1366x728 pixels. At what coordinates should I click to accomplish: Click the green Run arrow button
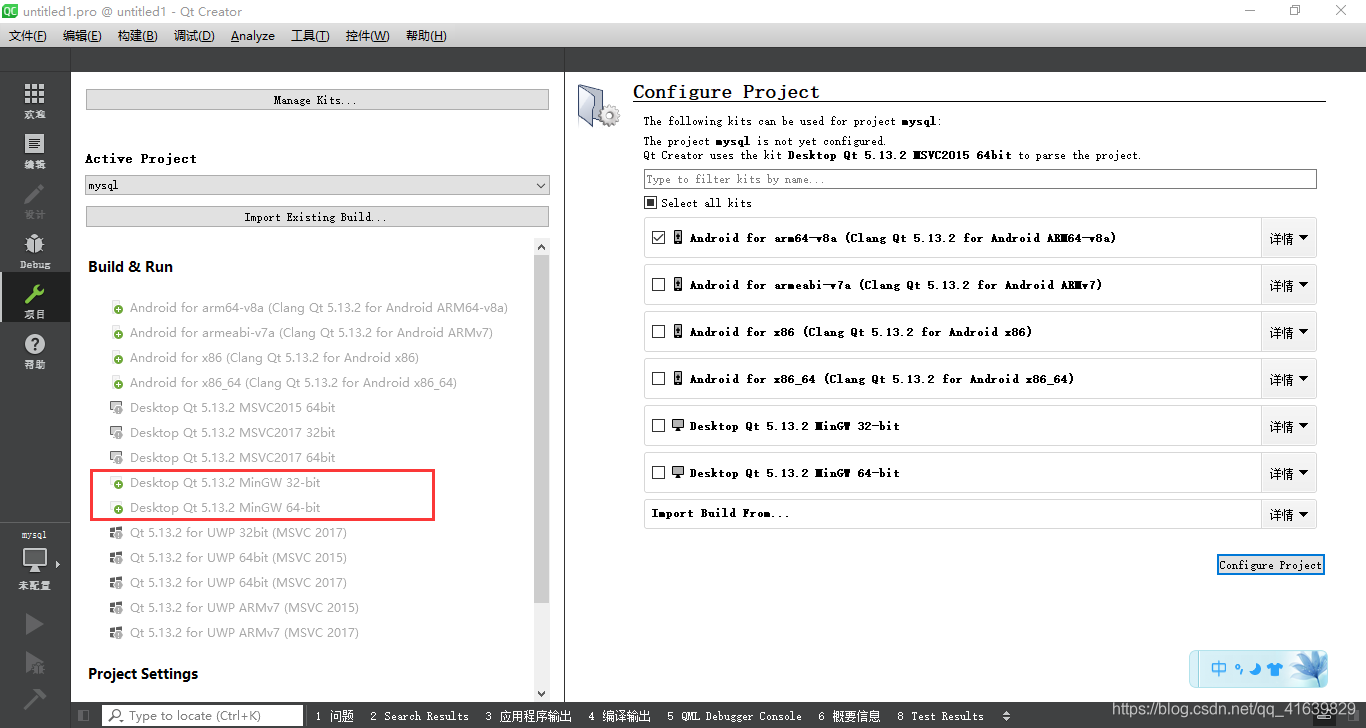(35, 624)
